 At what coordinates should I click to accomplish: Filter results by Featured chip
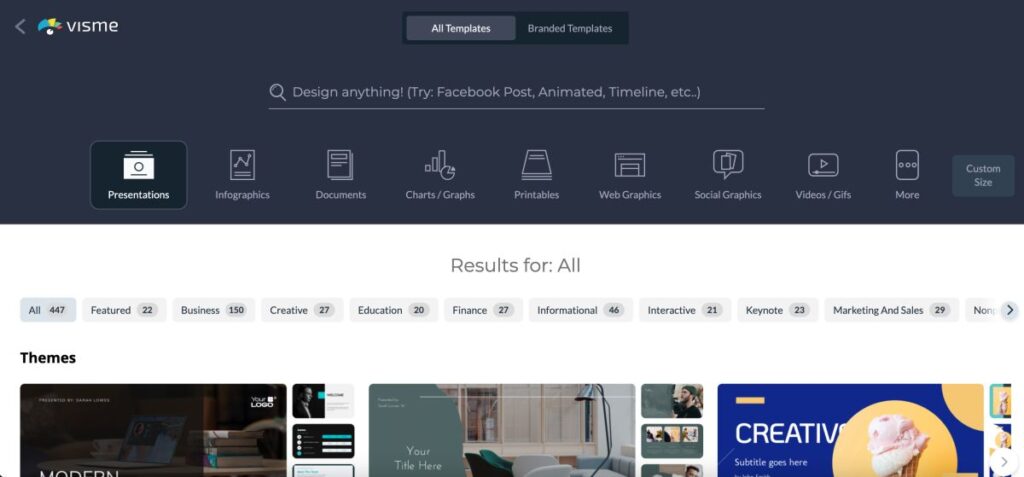[x=124, y=310]
